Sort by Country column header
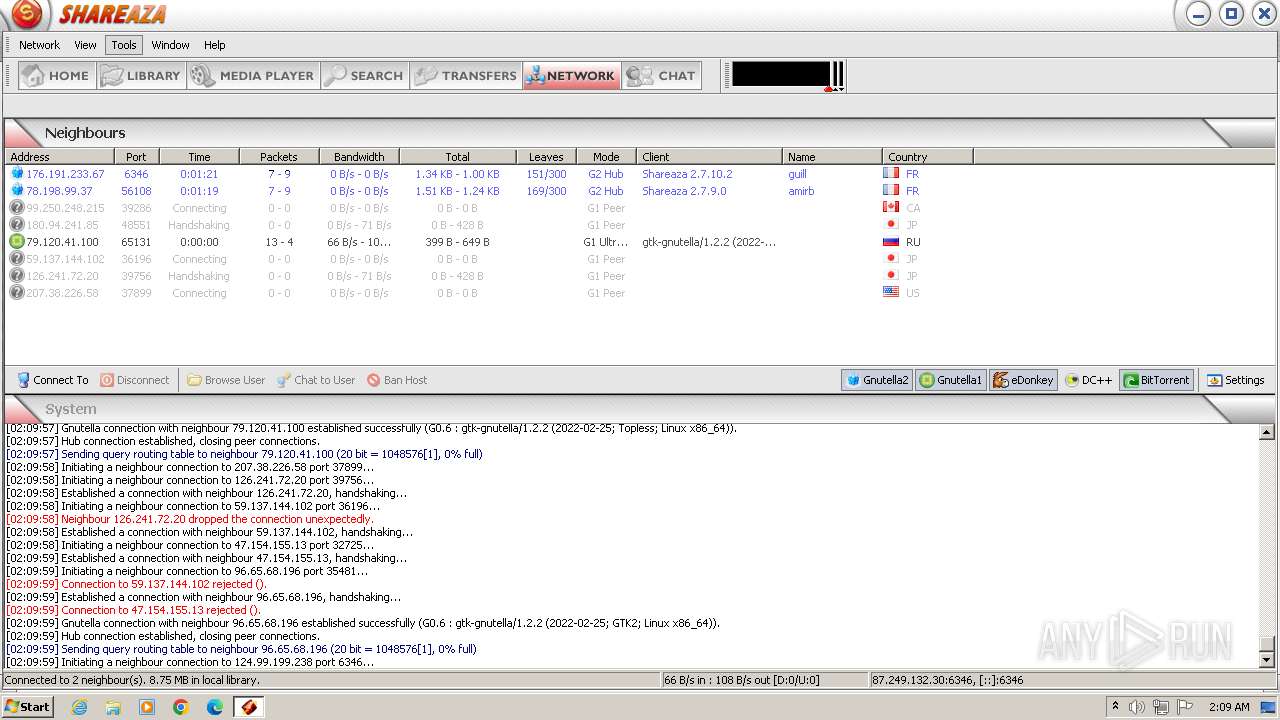 click(x=927, y=157)
